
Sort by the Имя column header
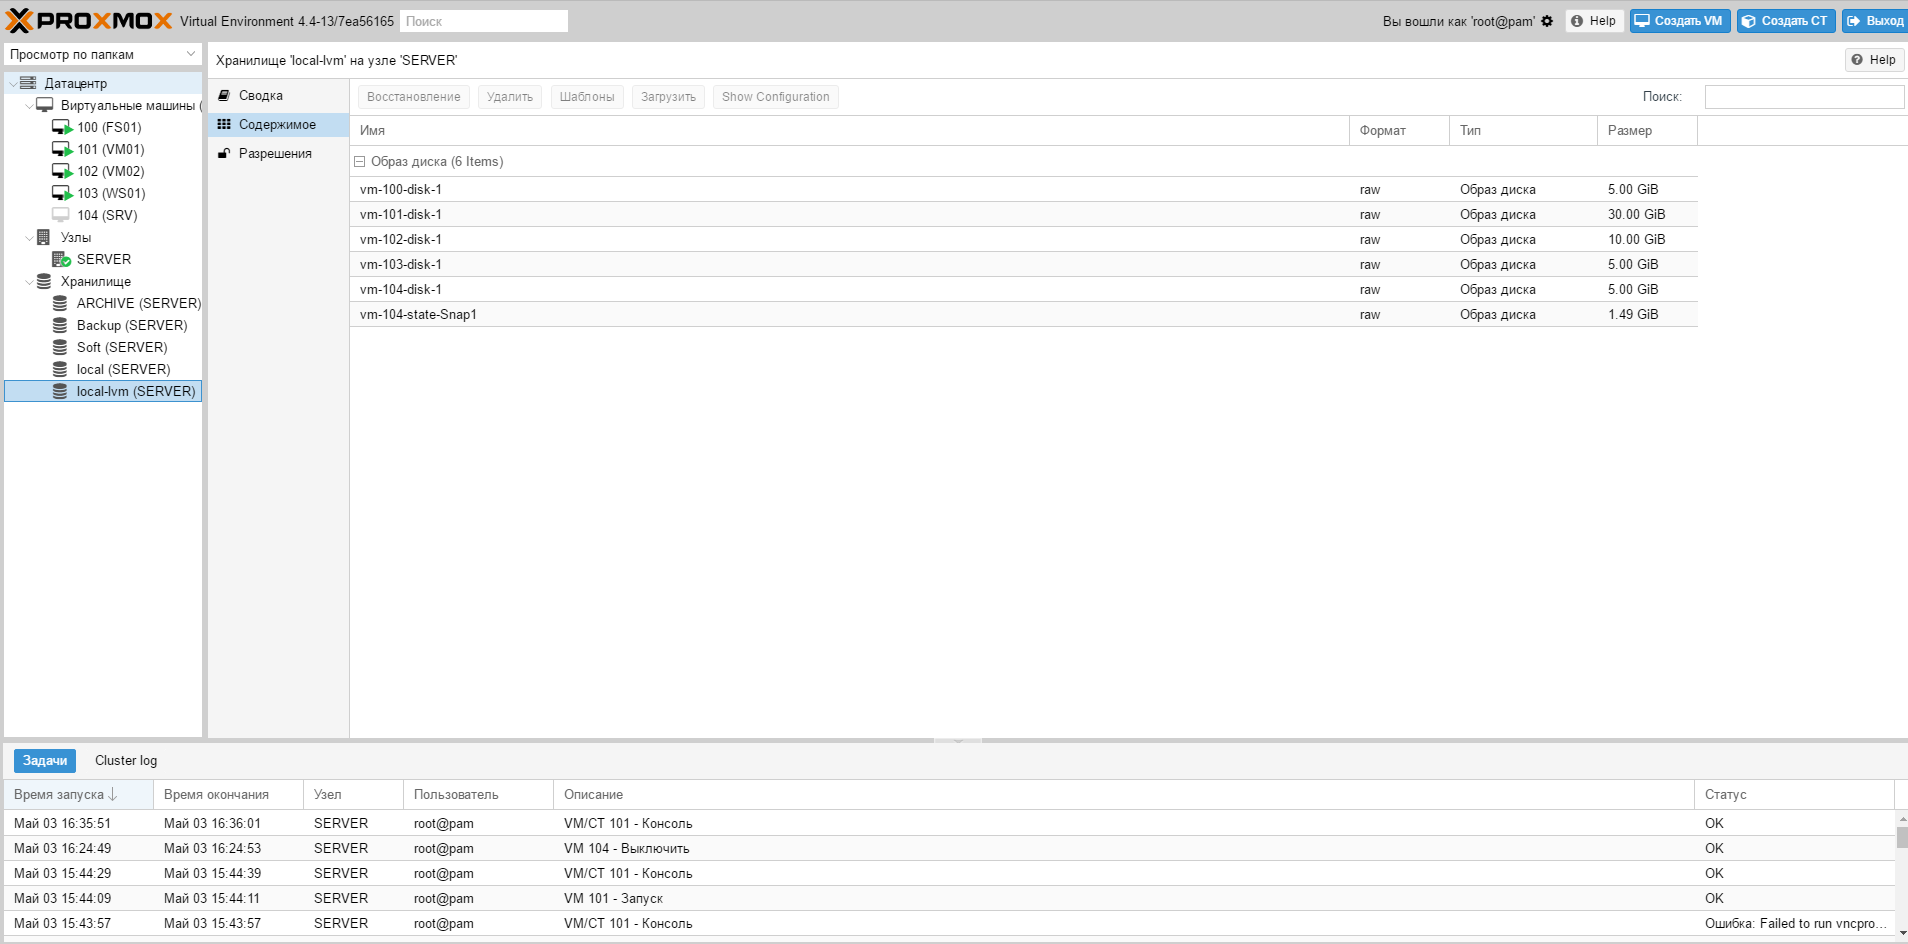849,130
